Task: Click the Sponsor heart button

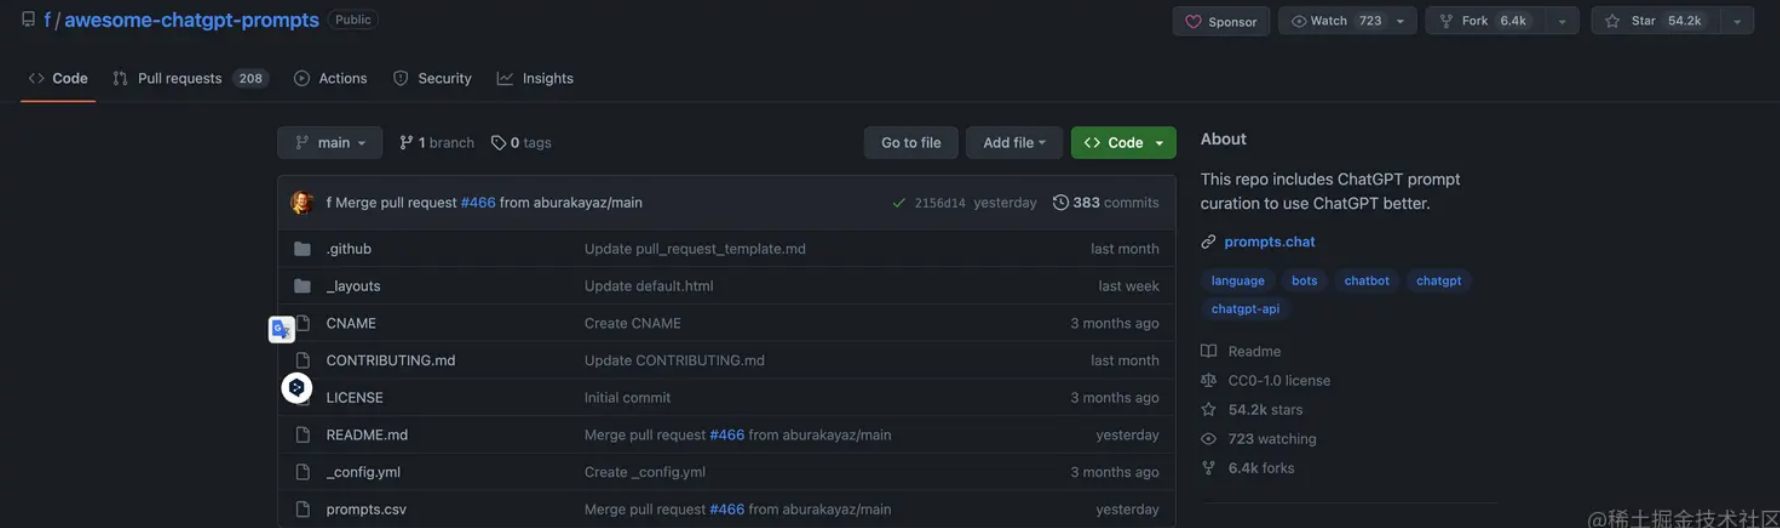Action: pyautogui.click(x=1221, y=21)
